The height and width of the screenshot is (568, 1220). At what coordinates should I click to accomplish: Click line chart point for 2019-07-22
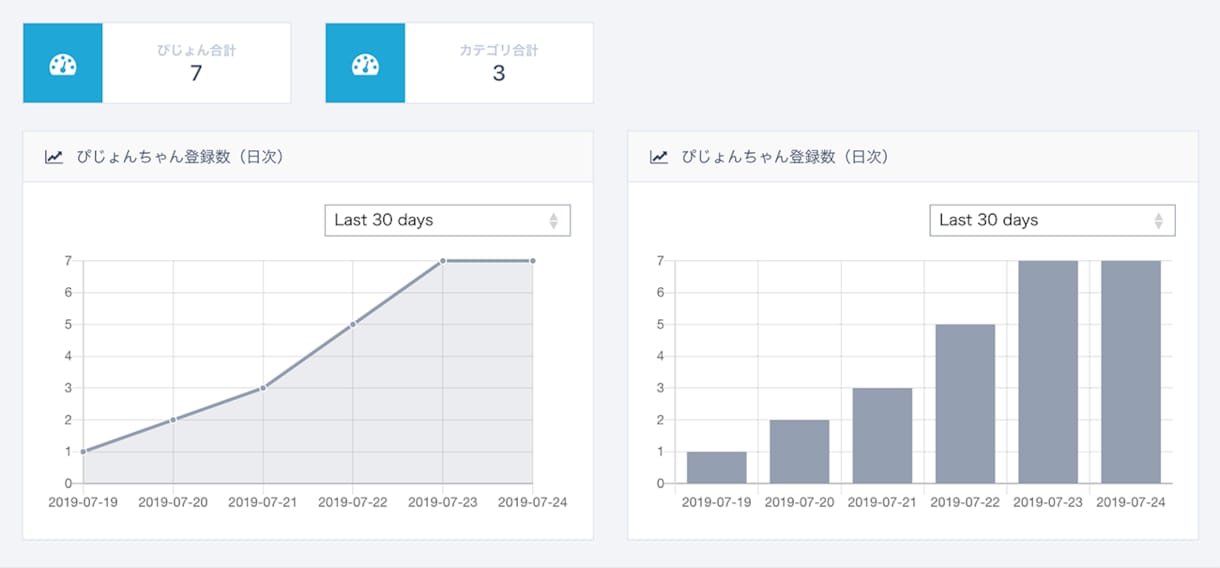(353, 324)
